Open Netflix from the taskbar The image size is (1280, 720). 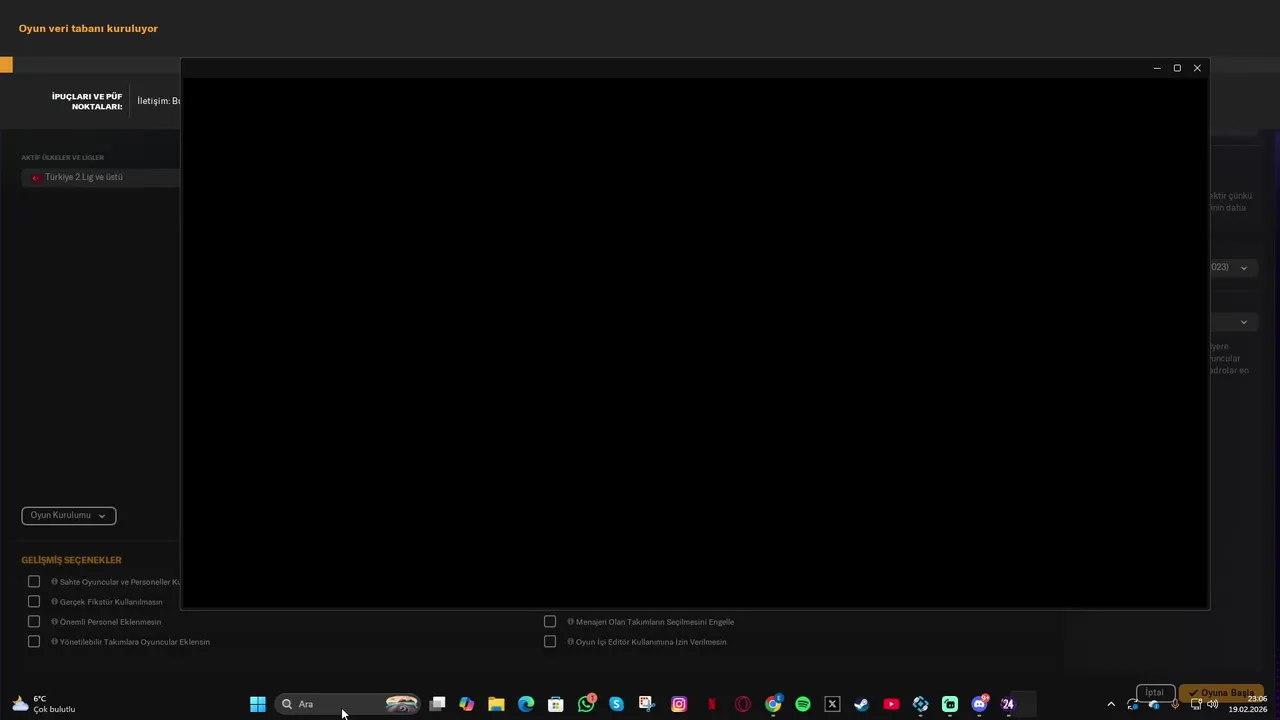coord(712,704)
